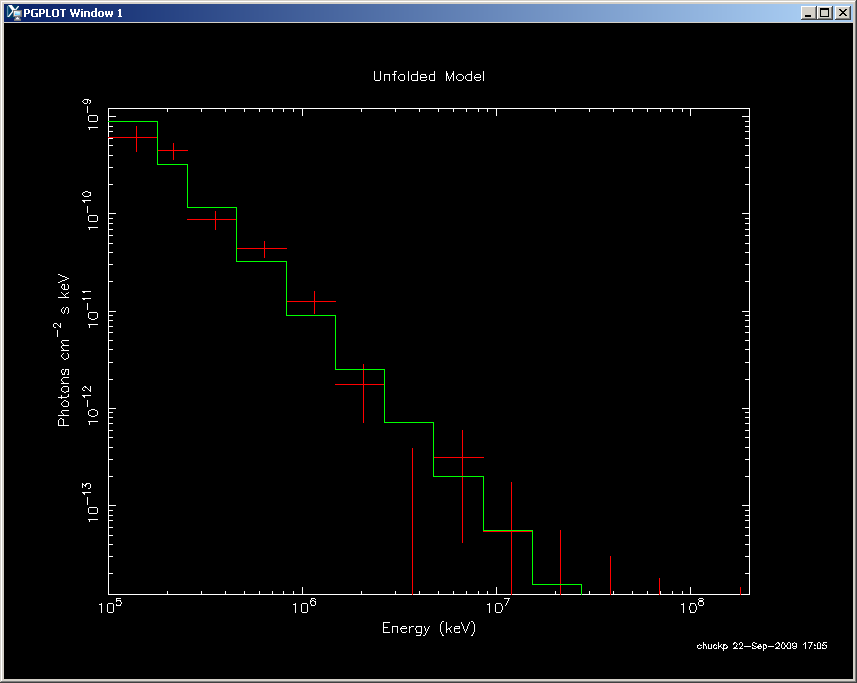
Task: Click the PGPLOT window system icon
Action: tap(14, 13)
